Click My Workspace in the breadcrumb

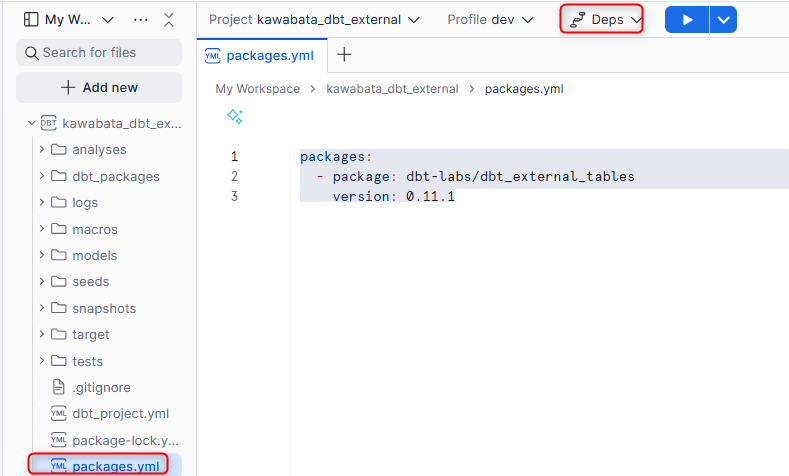(257, 89)
